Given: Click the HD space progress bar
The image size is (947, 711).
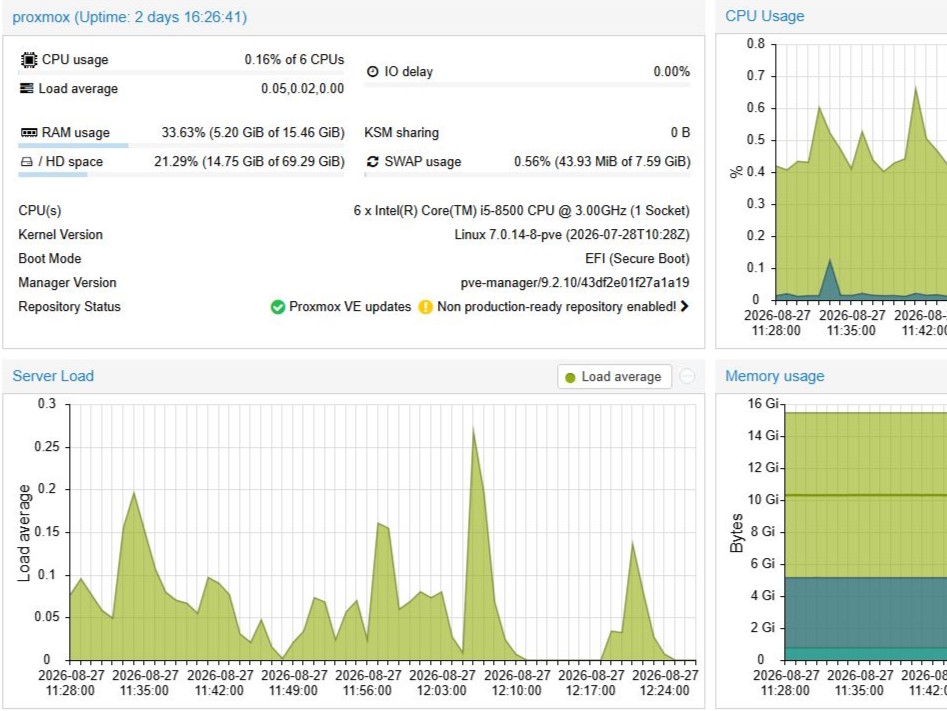Looking at the screenshot, I should 181,175.
